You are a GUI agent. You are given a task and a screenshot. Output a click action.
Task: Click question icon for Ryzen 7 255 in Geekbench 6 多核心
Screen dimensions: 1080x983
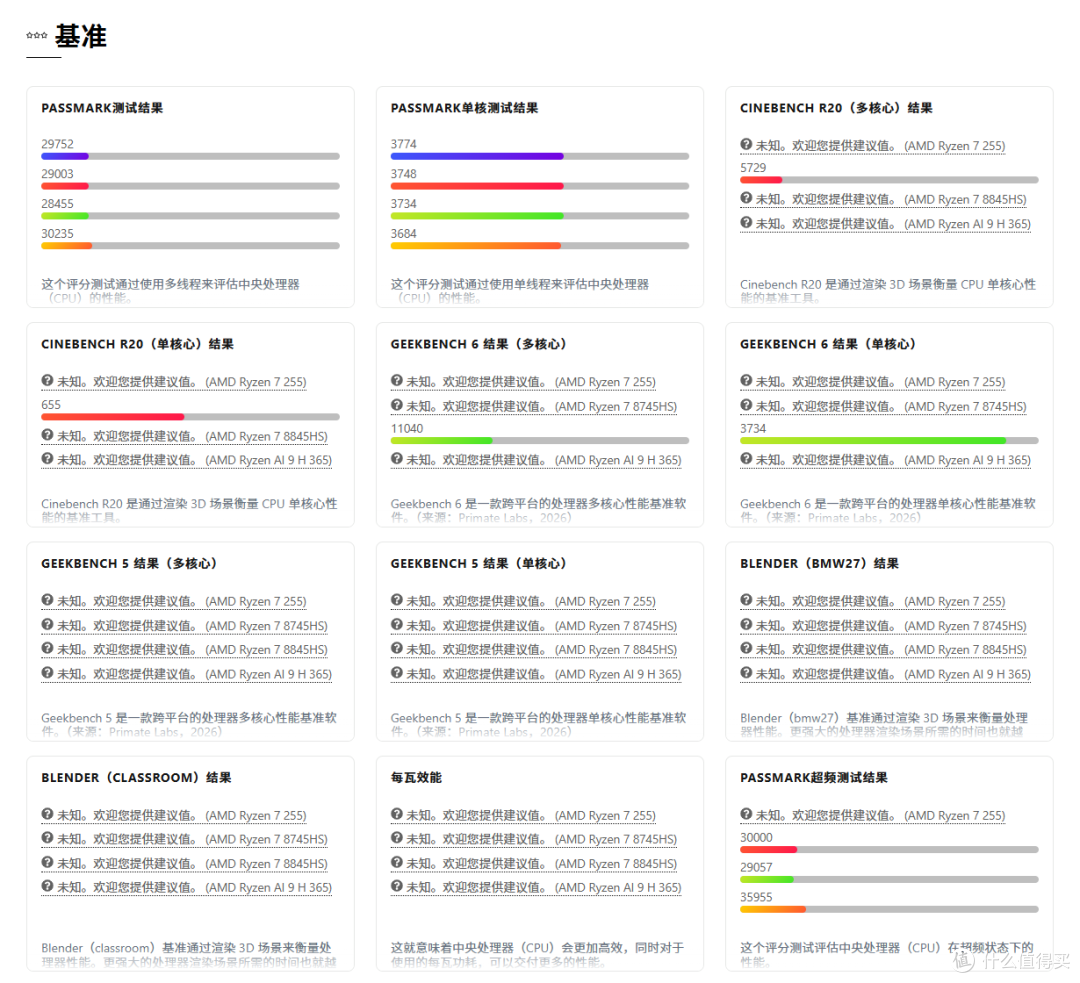point(397,381)
